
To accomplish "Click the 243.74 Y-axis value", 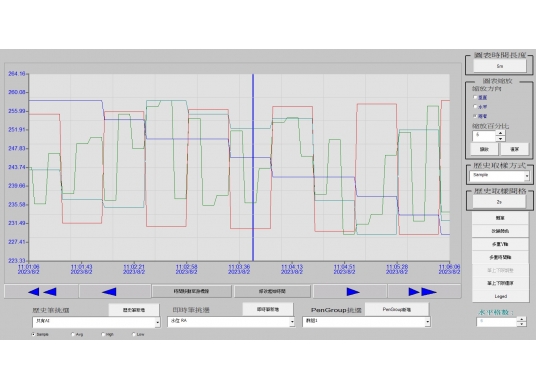I will (17, 167).
